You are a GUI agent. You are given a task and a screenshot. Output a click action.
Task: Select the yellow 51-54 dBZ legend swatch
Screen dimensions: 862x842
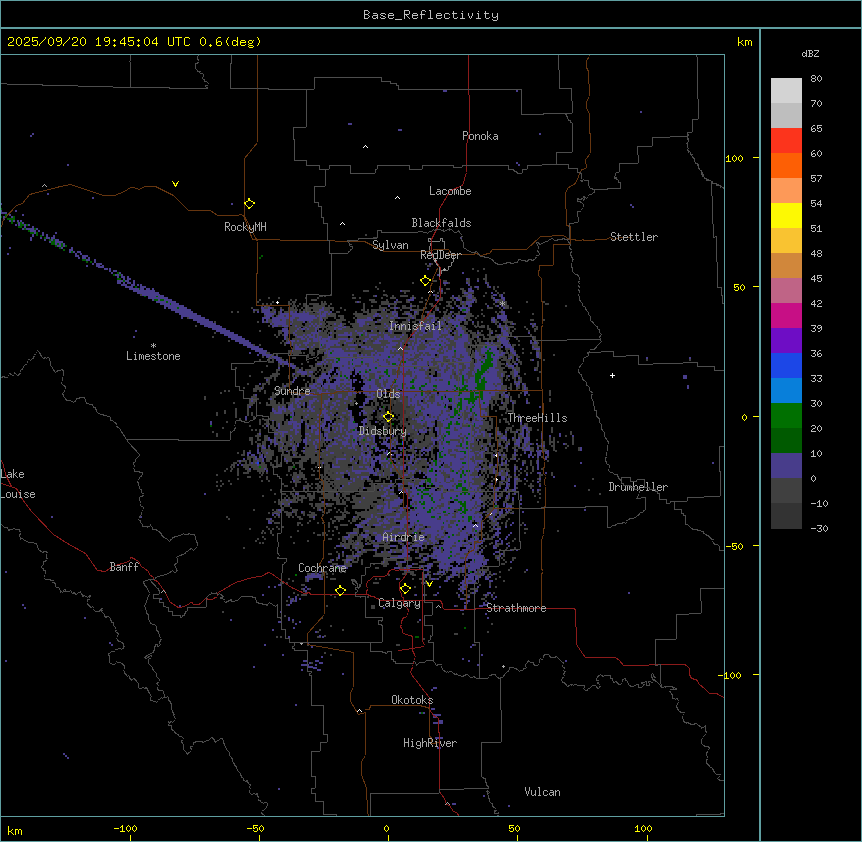(786, 216)
